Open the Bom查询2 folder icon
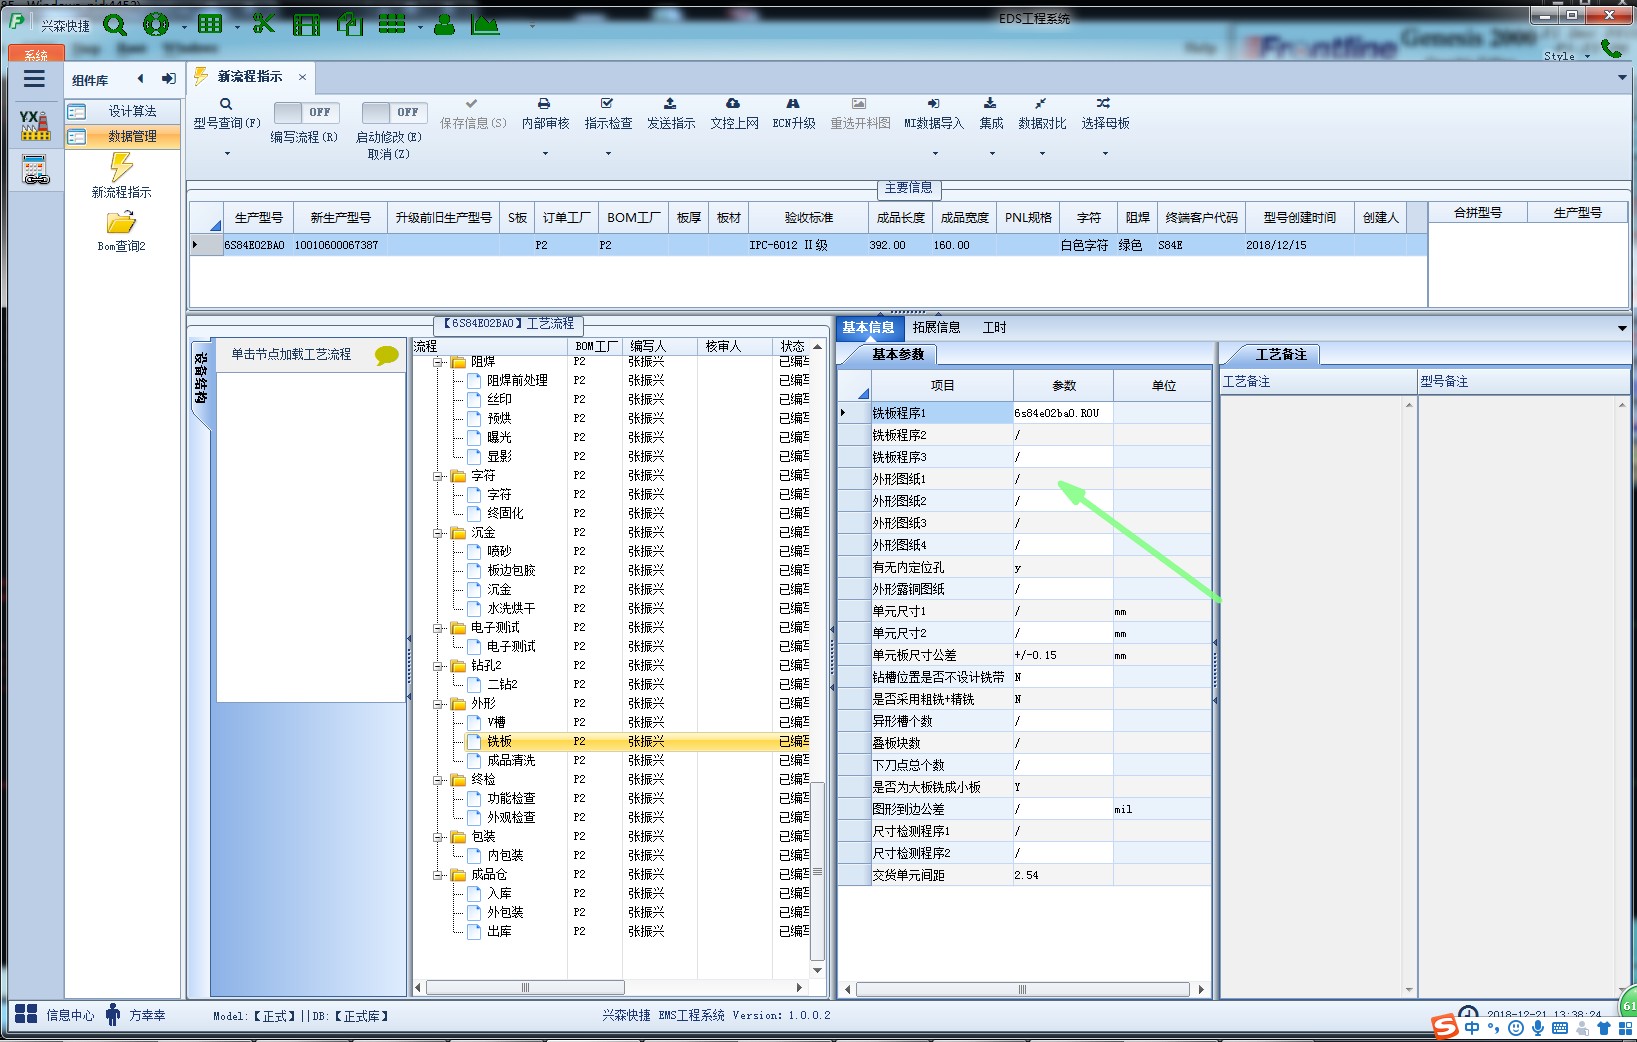The image size is (1637, 1042). point(121,222)
